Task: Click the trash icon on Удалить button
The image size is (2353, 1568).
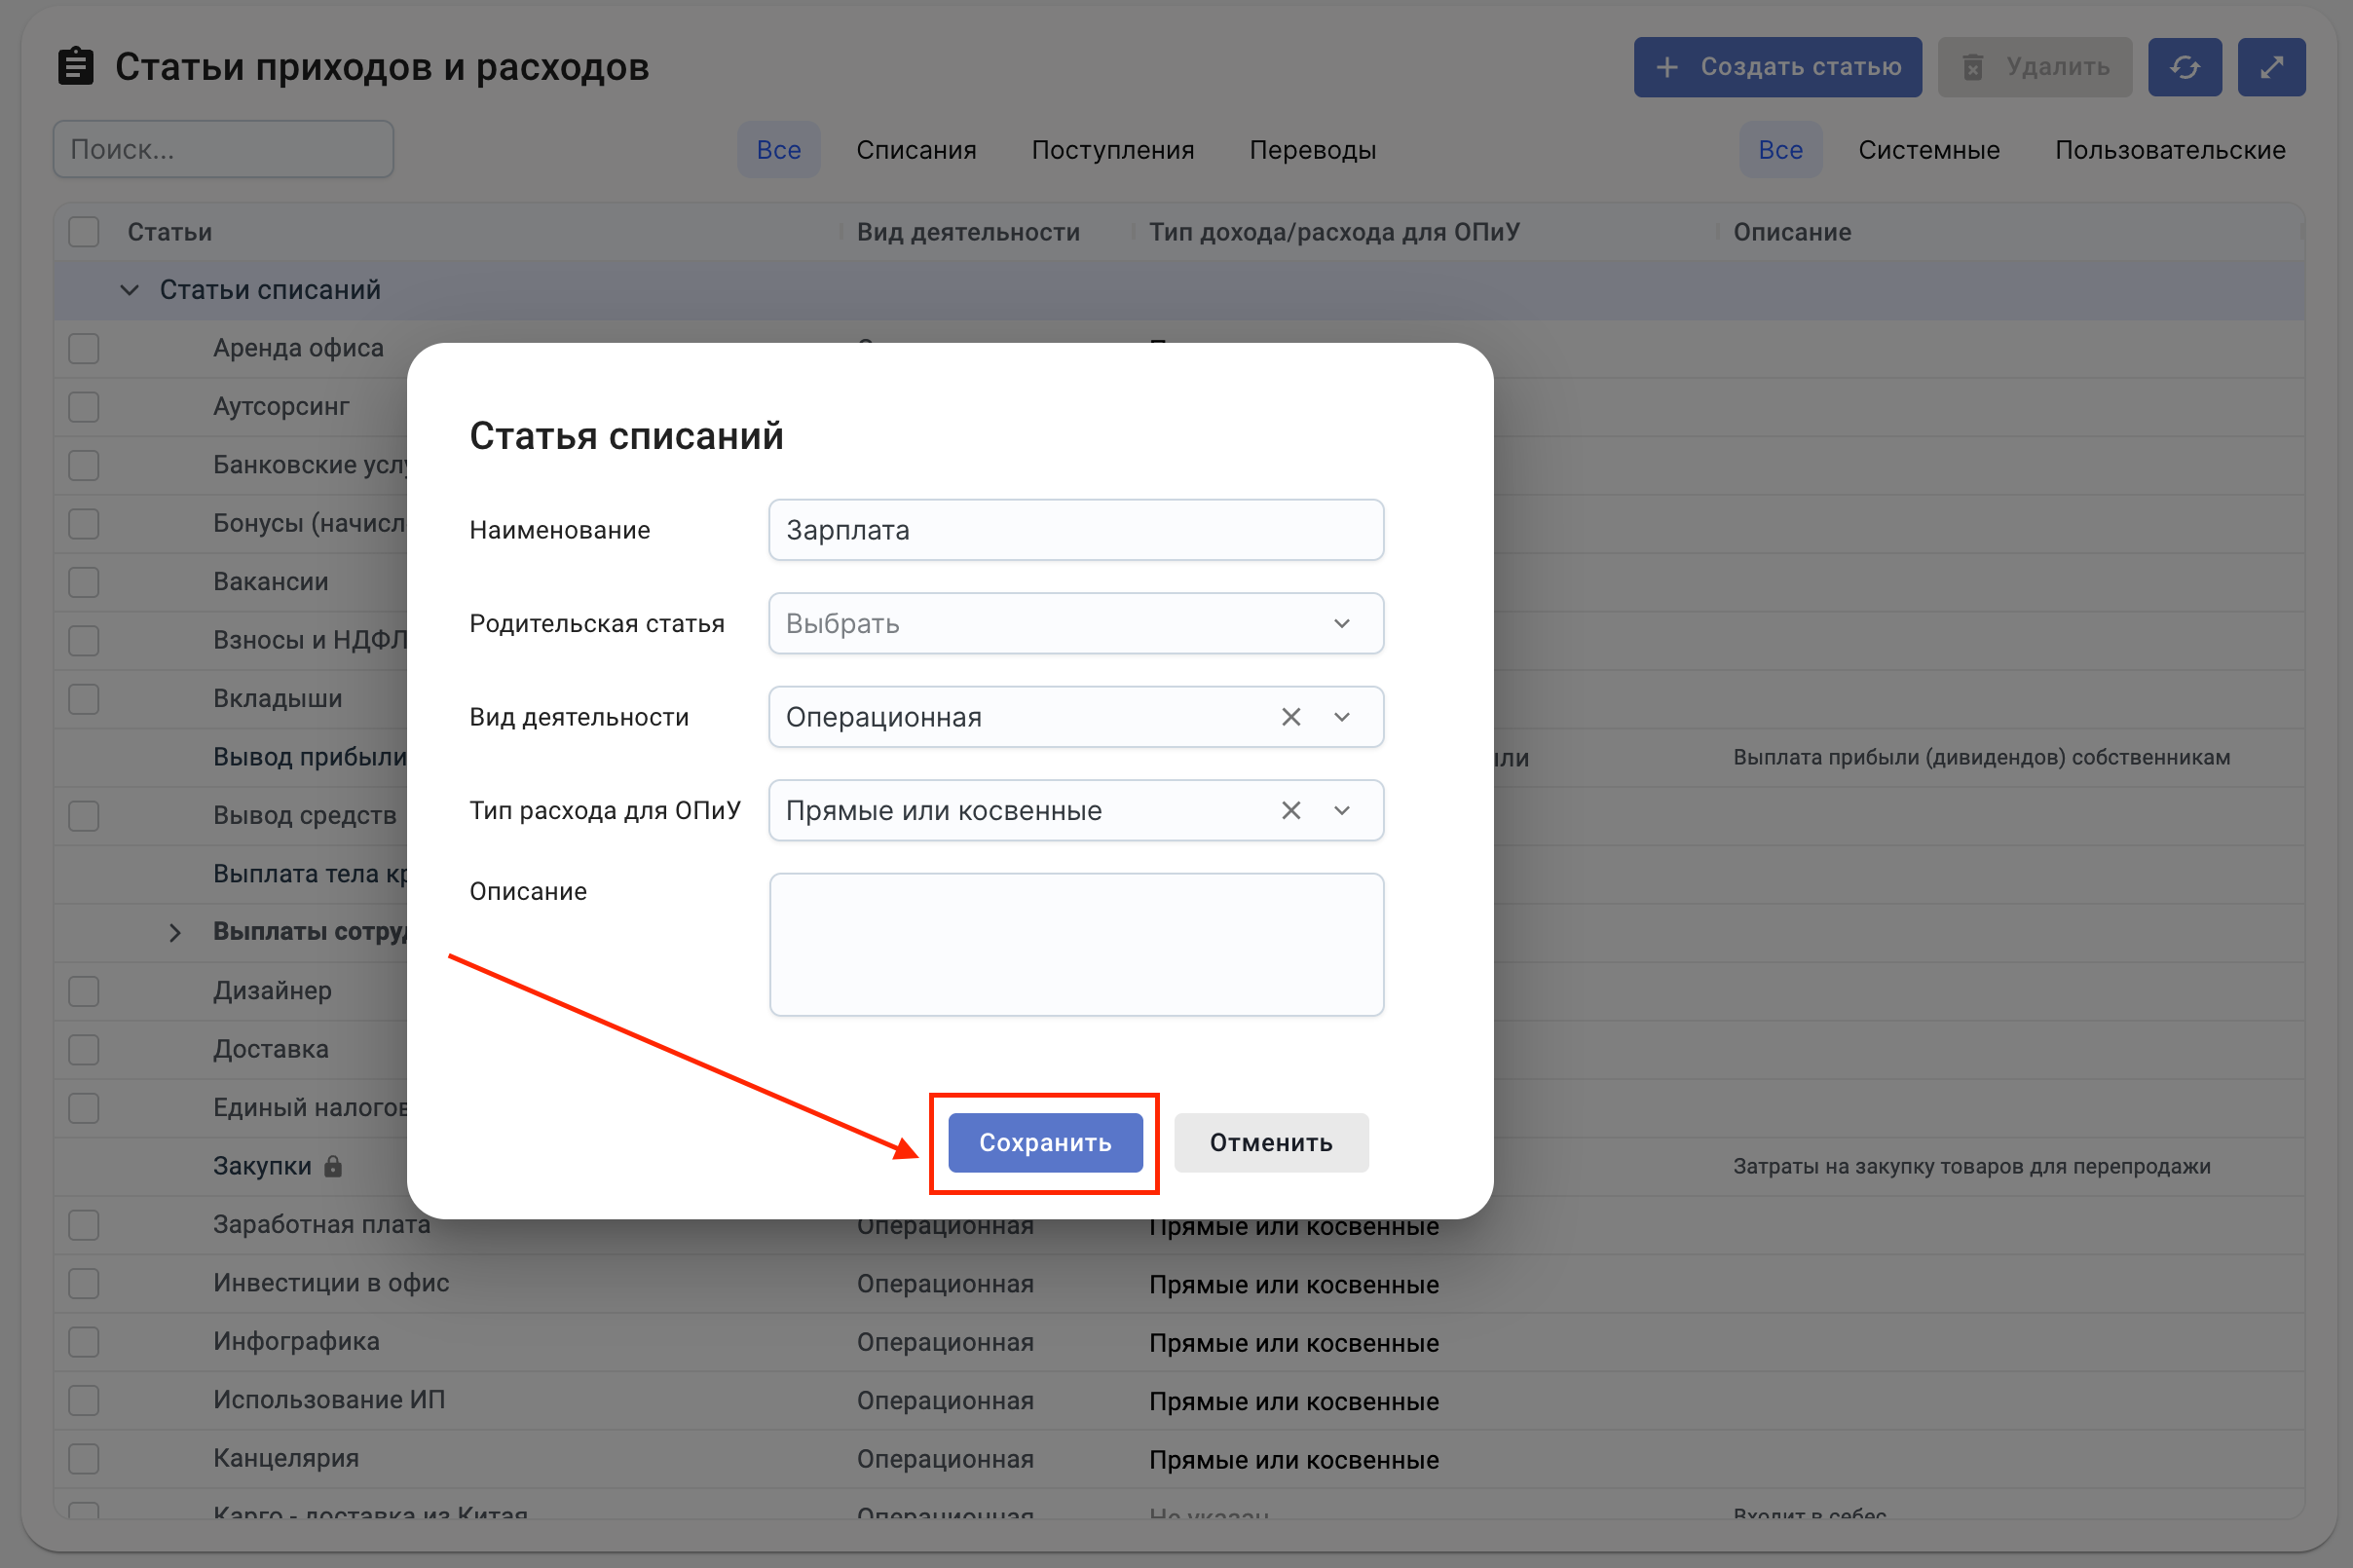Action: click(x=1972, y=67)
